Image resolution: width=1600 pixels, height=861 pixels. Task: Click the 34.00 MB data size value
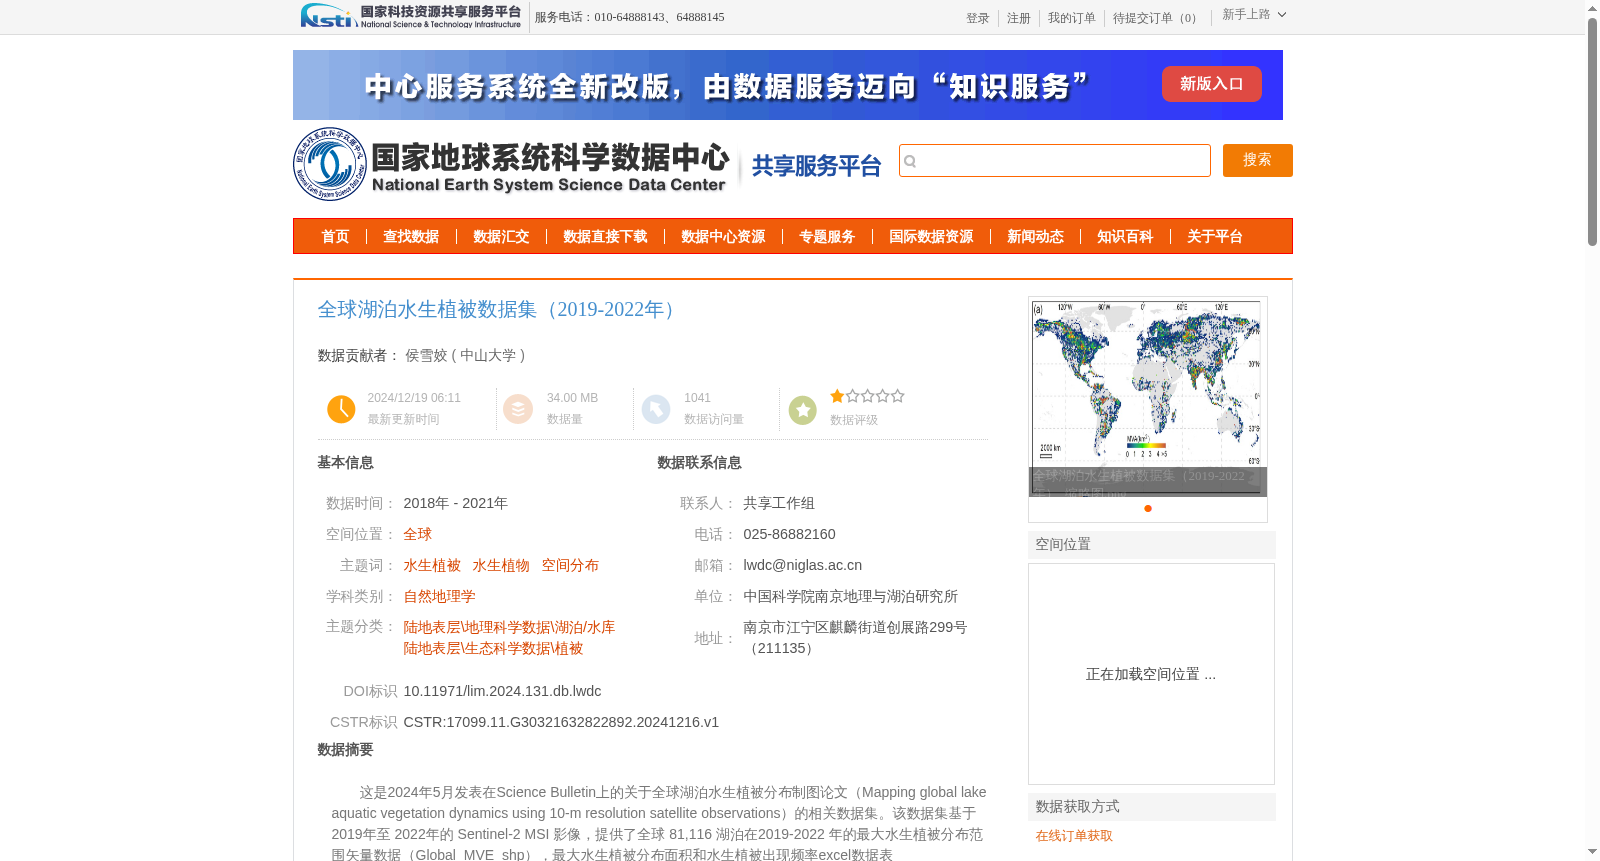click(572, 398)
